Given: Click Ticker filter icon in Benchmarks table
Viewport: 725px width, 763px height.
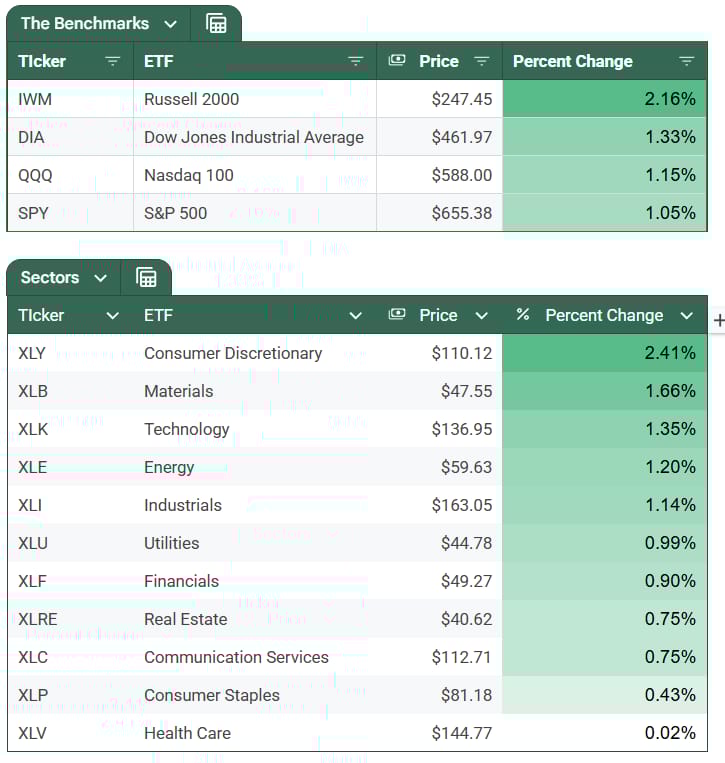Looking at the screenshot, I should click(113, 61).
